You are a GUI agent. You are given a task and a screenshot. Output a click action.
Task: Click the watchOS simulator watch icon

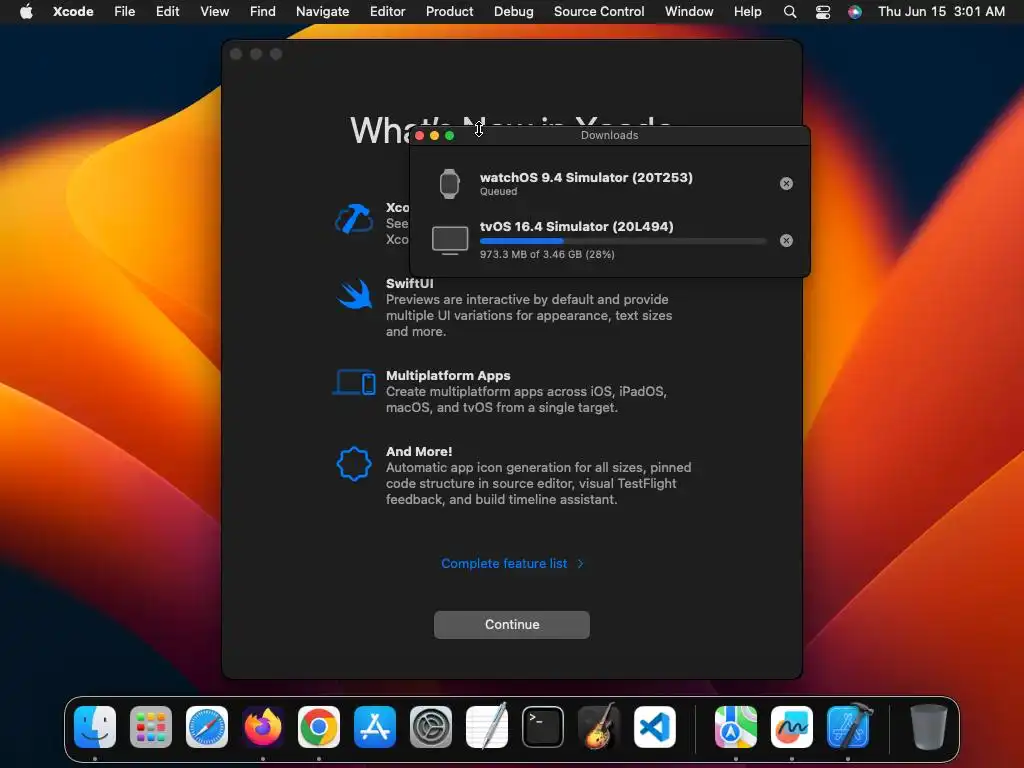tap(449, 184)
